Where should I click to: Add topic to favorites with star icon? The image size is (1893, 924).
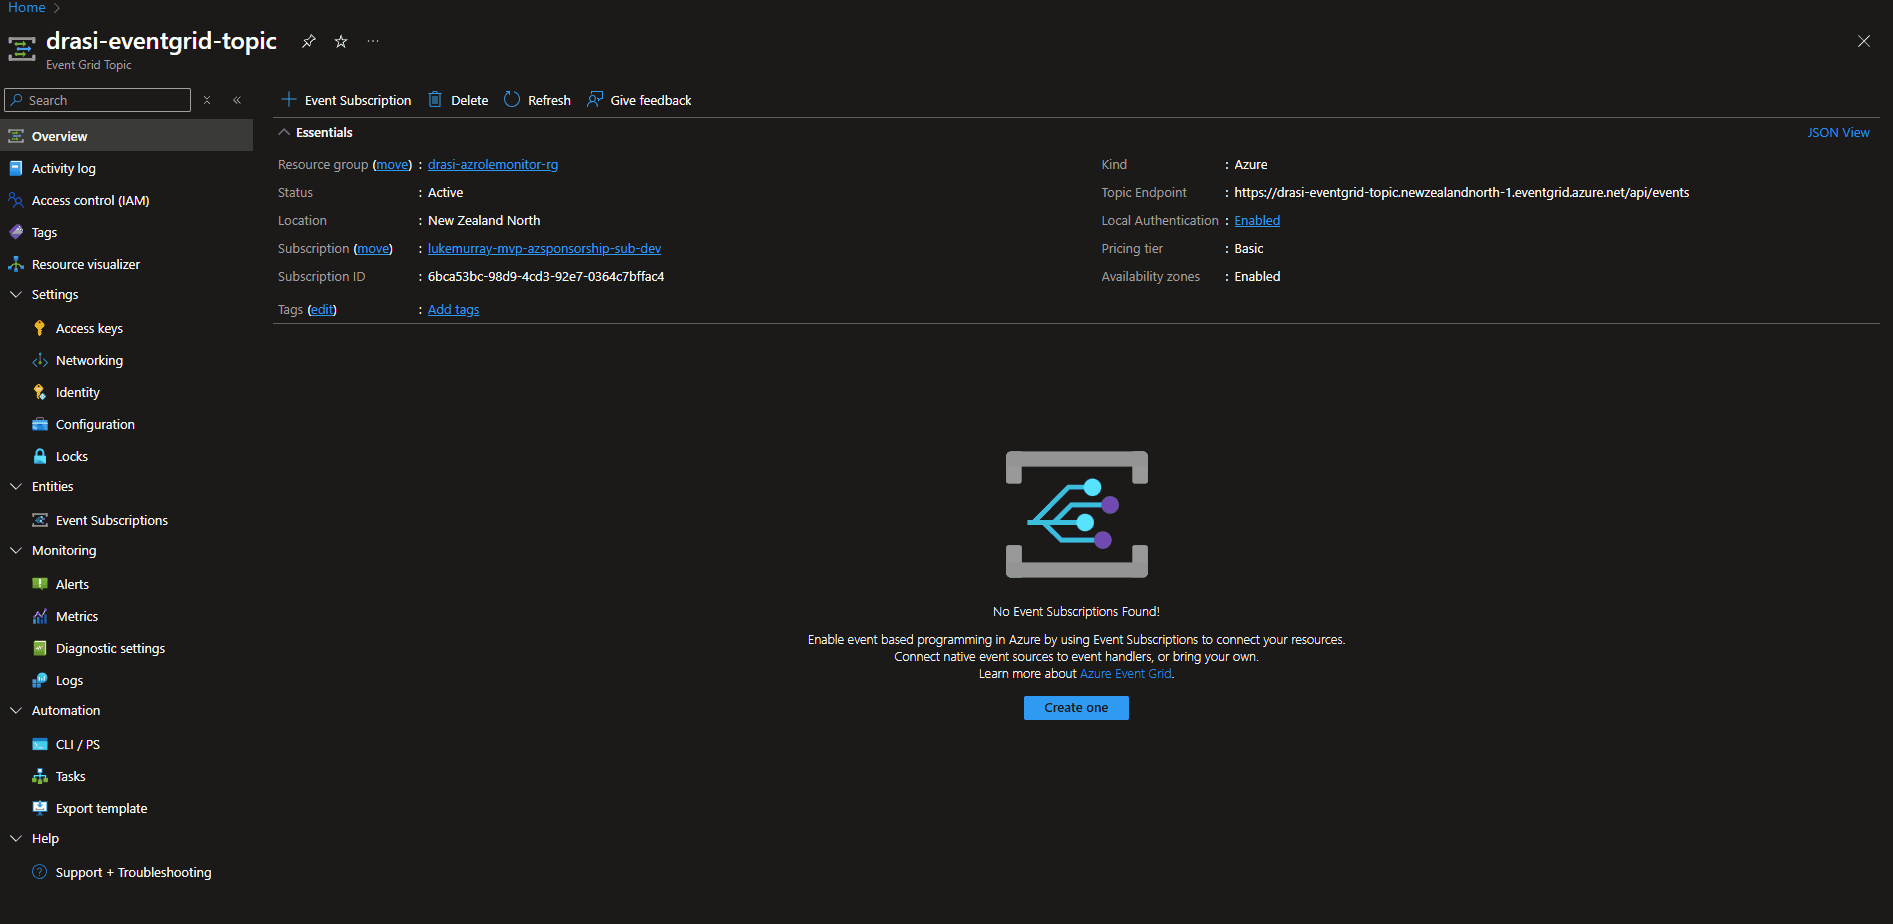341,41
